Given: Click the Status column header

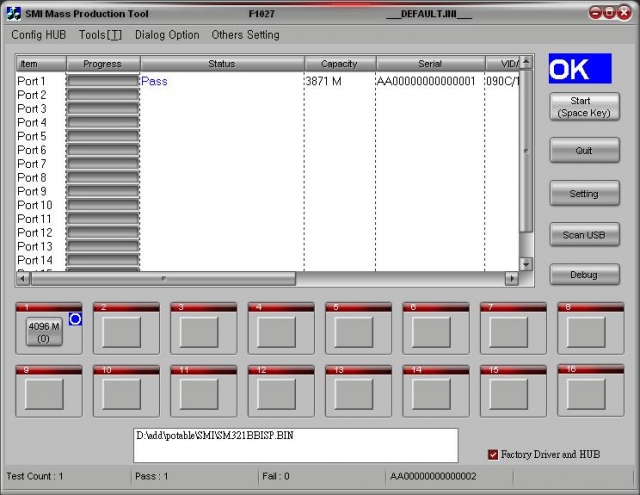Looking at the screenshot, I should pyautogui.click(x=222, y=64).
